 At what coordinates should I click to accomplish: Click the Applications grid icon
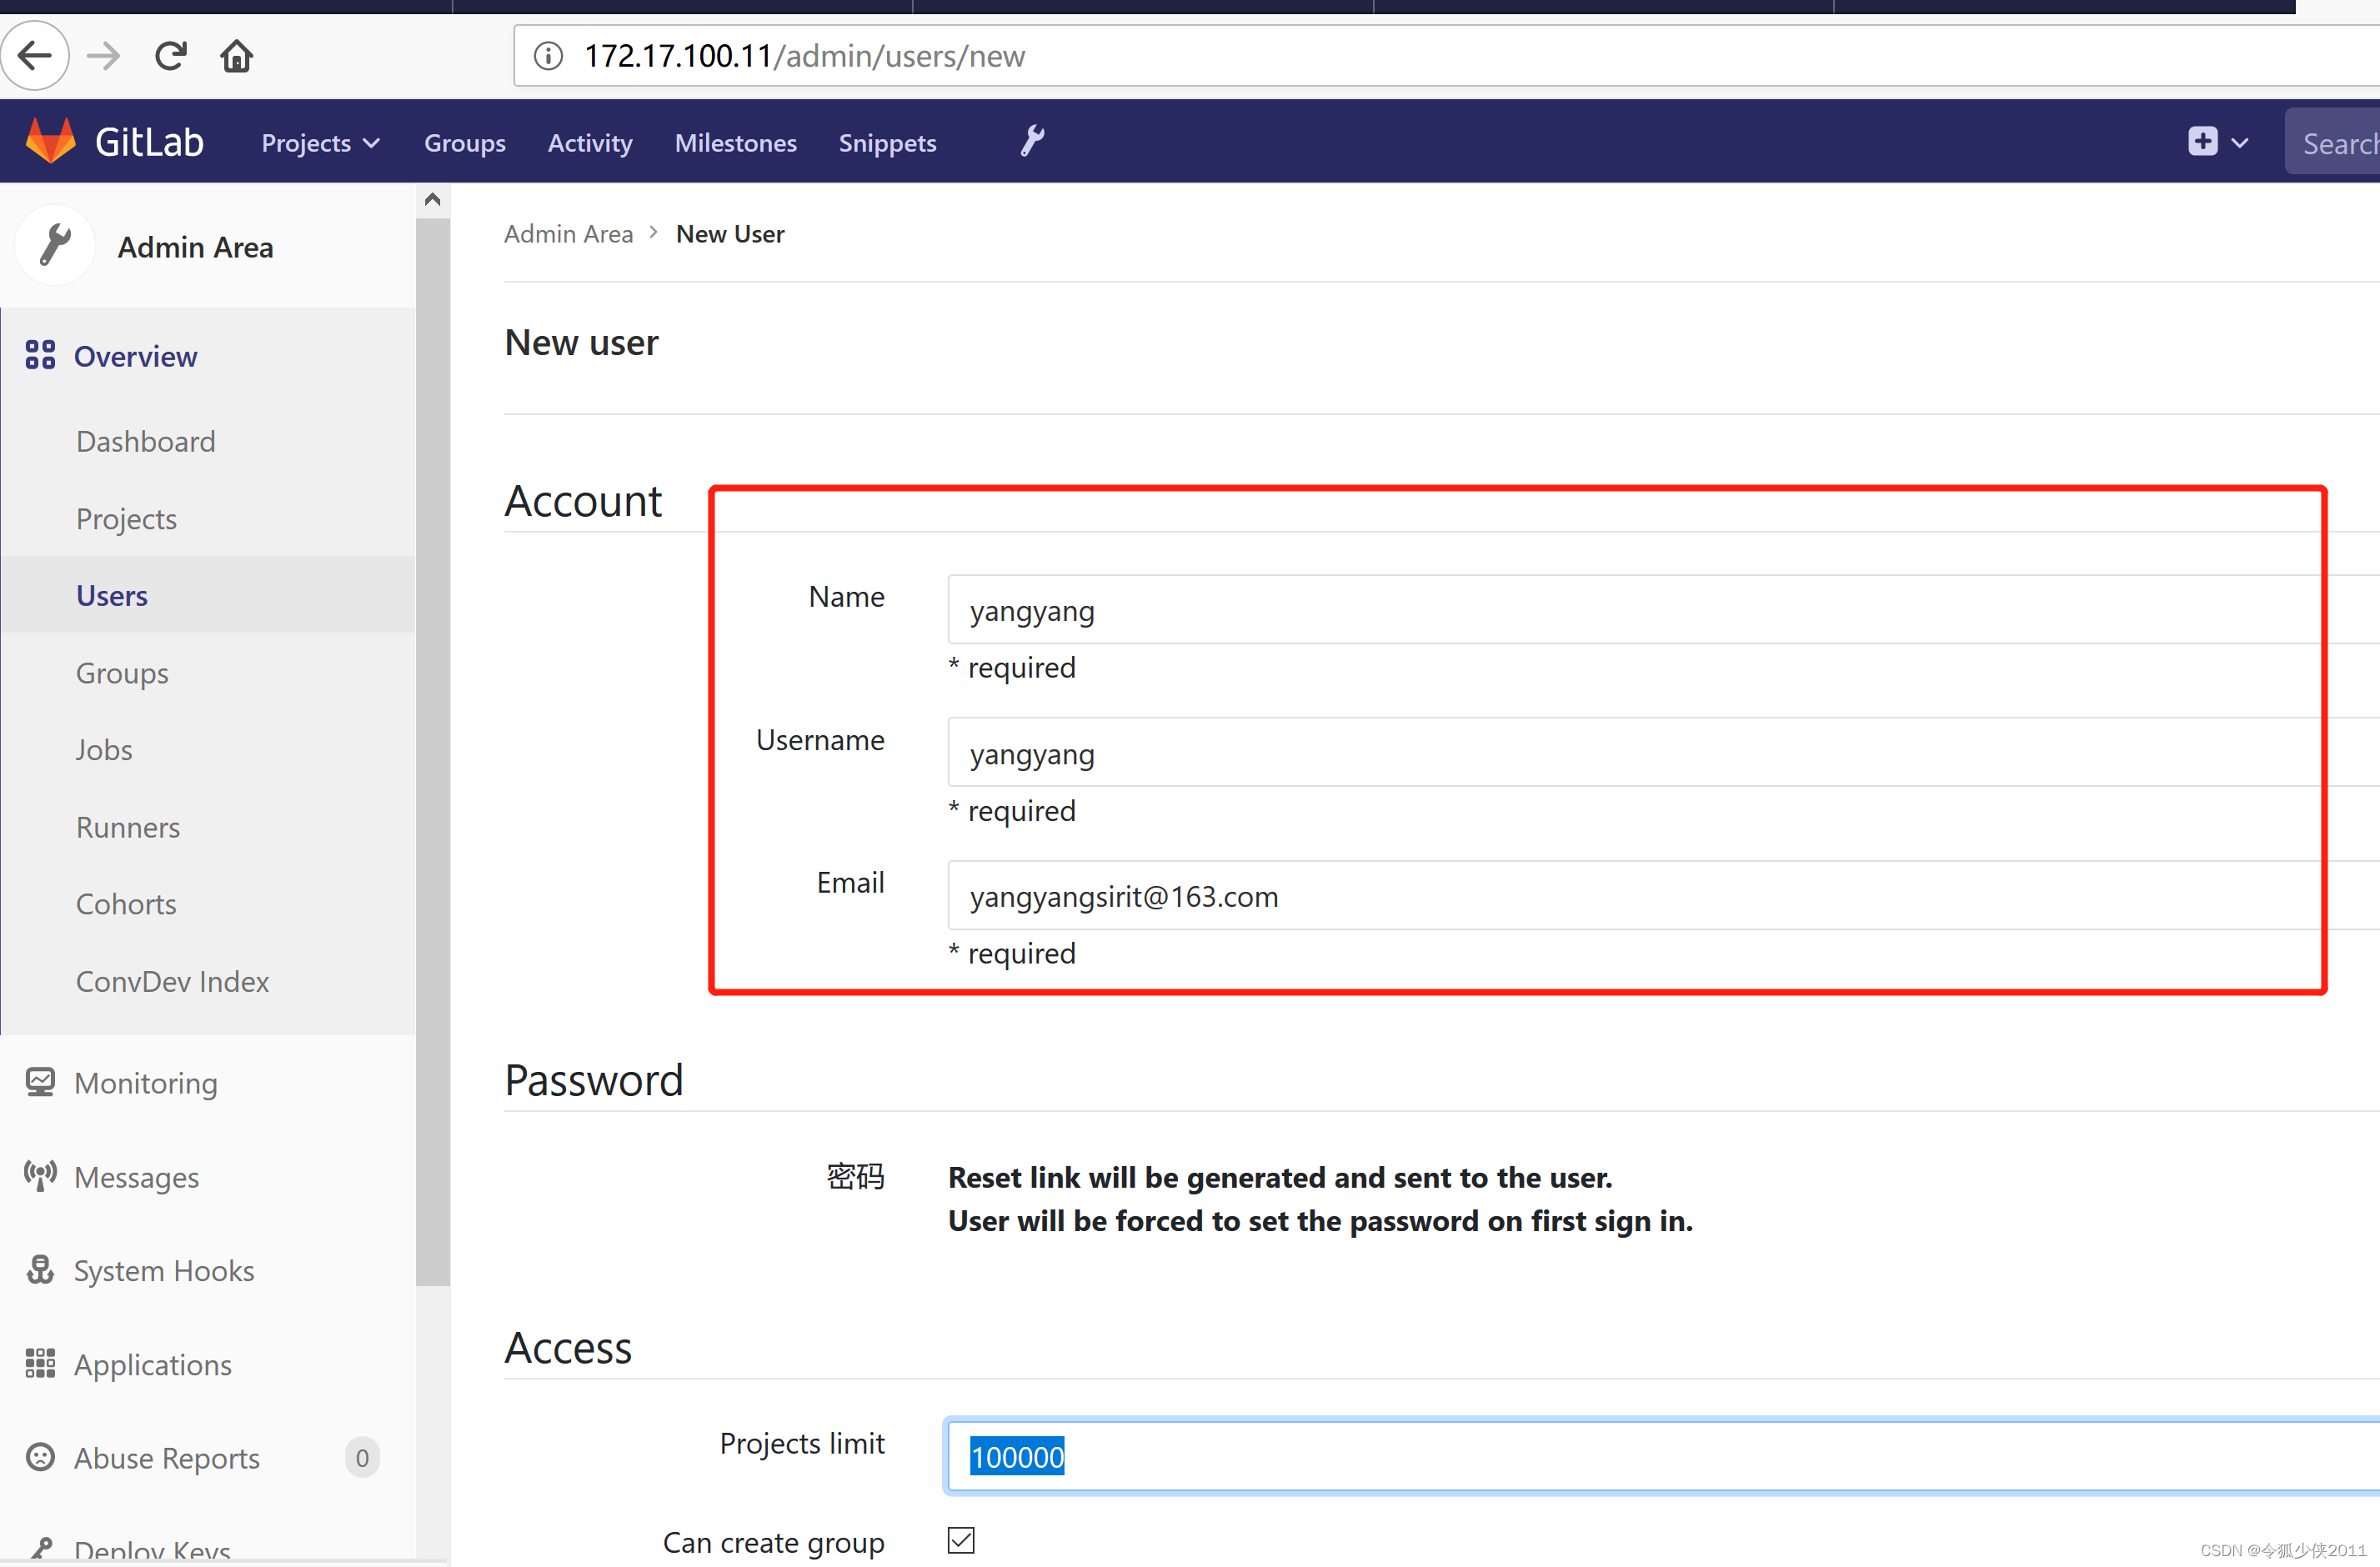pyautogui.click(x=40, y=1363)
